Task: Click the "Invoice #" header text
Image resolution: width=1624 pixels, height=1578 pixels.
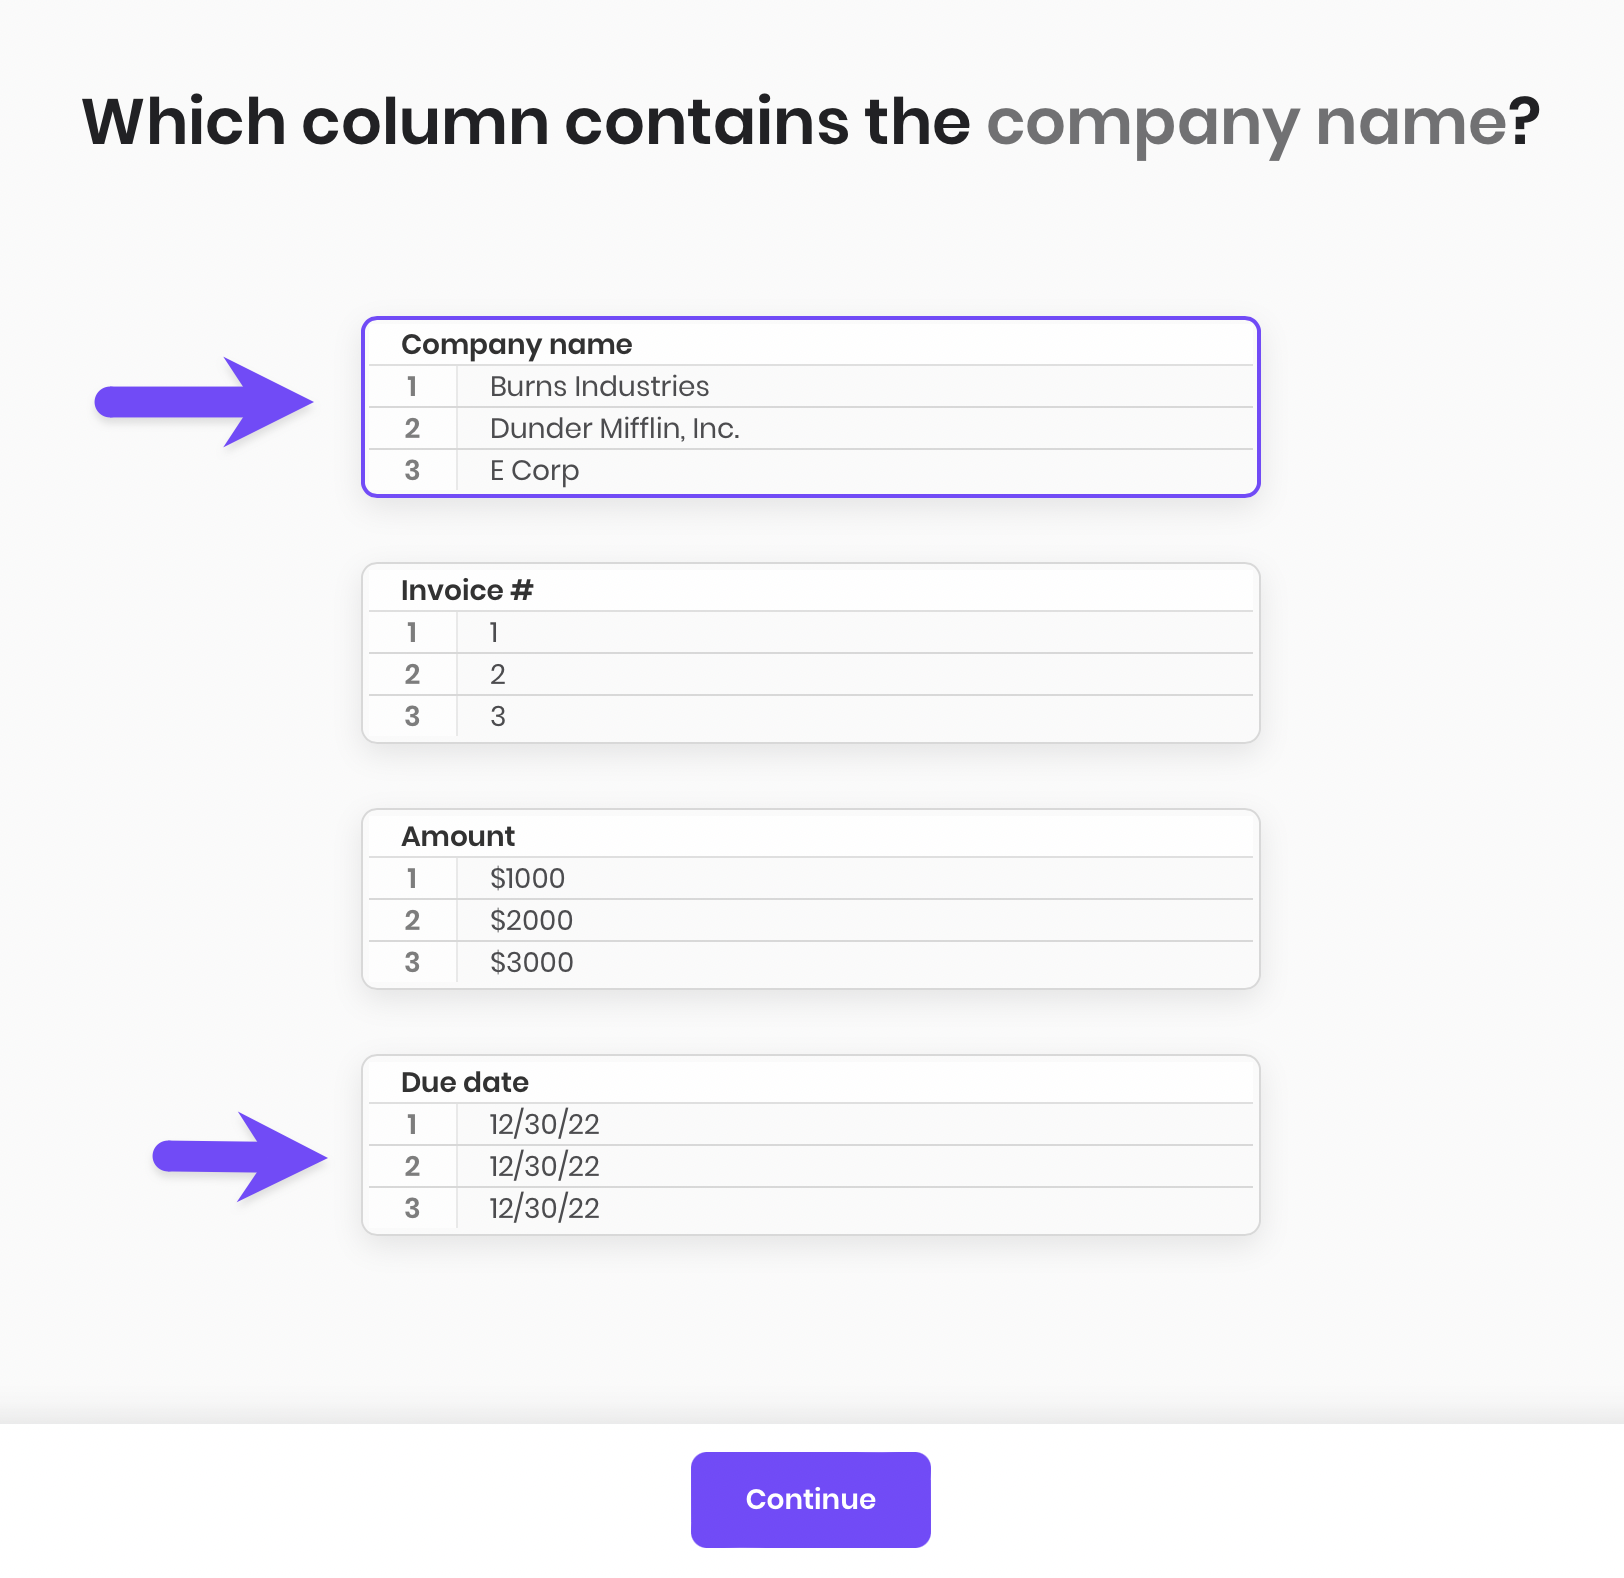Action: click(x=467, y=591)
